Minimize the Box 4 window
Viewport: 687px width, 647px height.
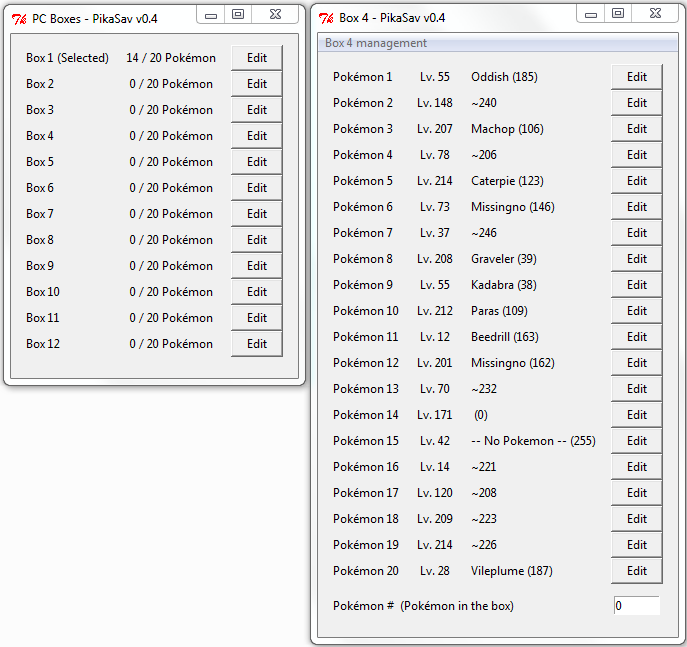click(x=591, y=14)
